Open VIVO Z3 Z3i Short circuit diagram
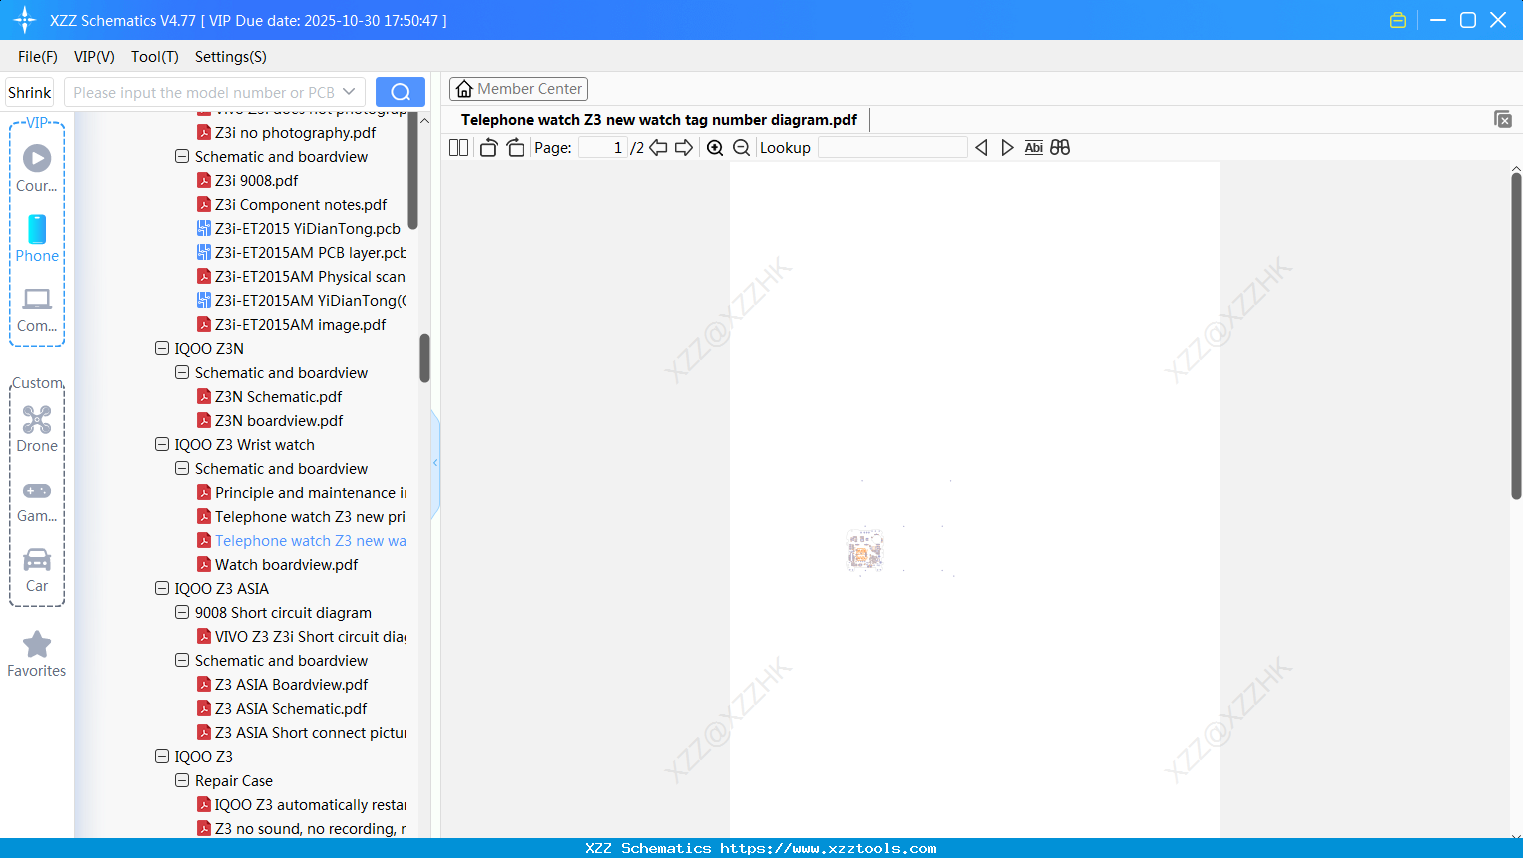The width and height of the screenshot is (1523, 858). coord(301,637)
